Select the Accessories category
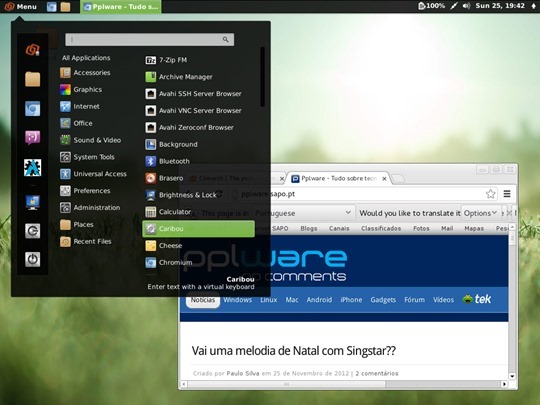Image resolution: width=540 pixels, height=405 pixels. point(85,73)
